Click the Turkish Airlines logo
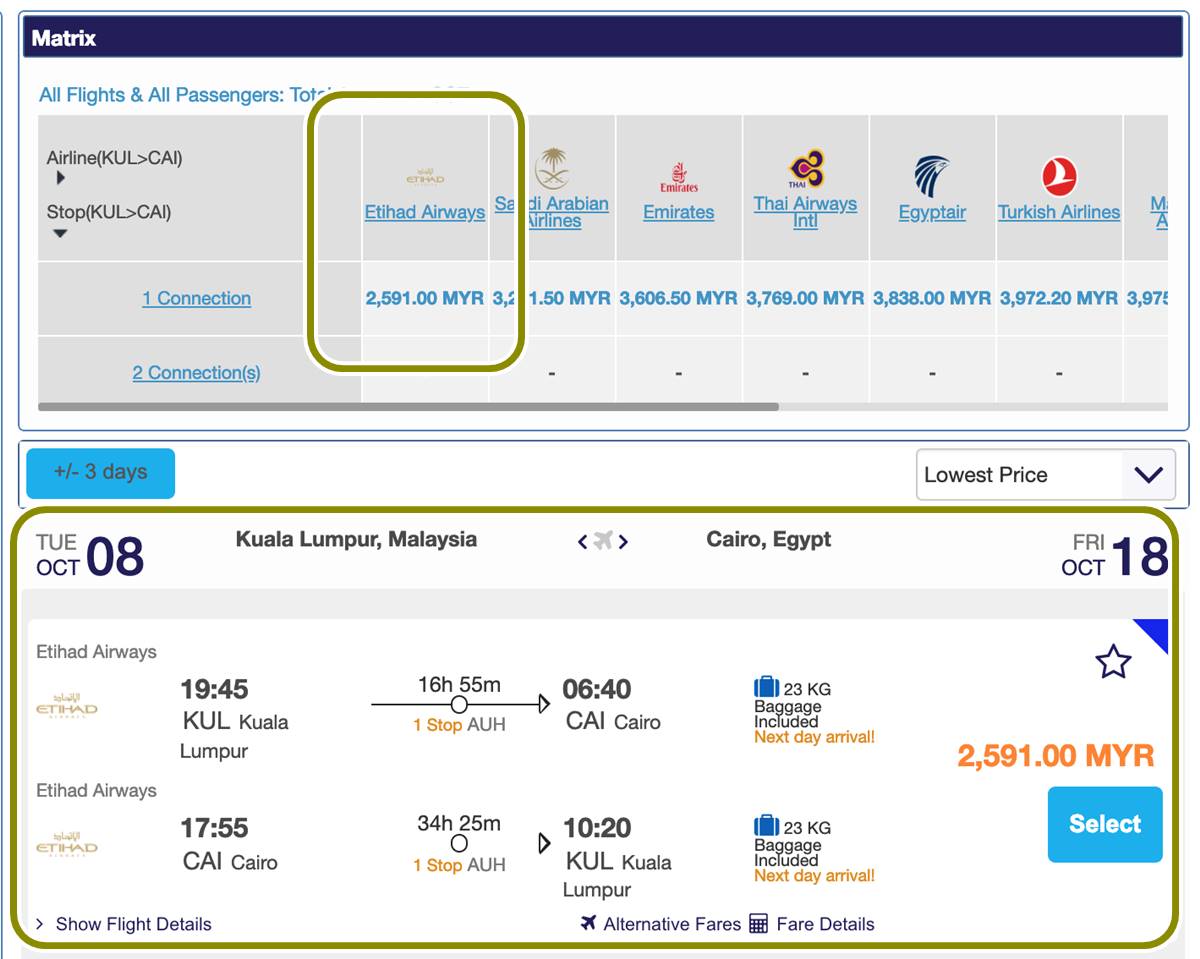Image resolution: width=1200 pixels, height=959 pixels. (1059, 177)
